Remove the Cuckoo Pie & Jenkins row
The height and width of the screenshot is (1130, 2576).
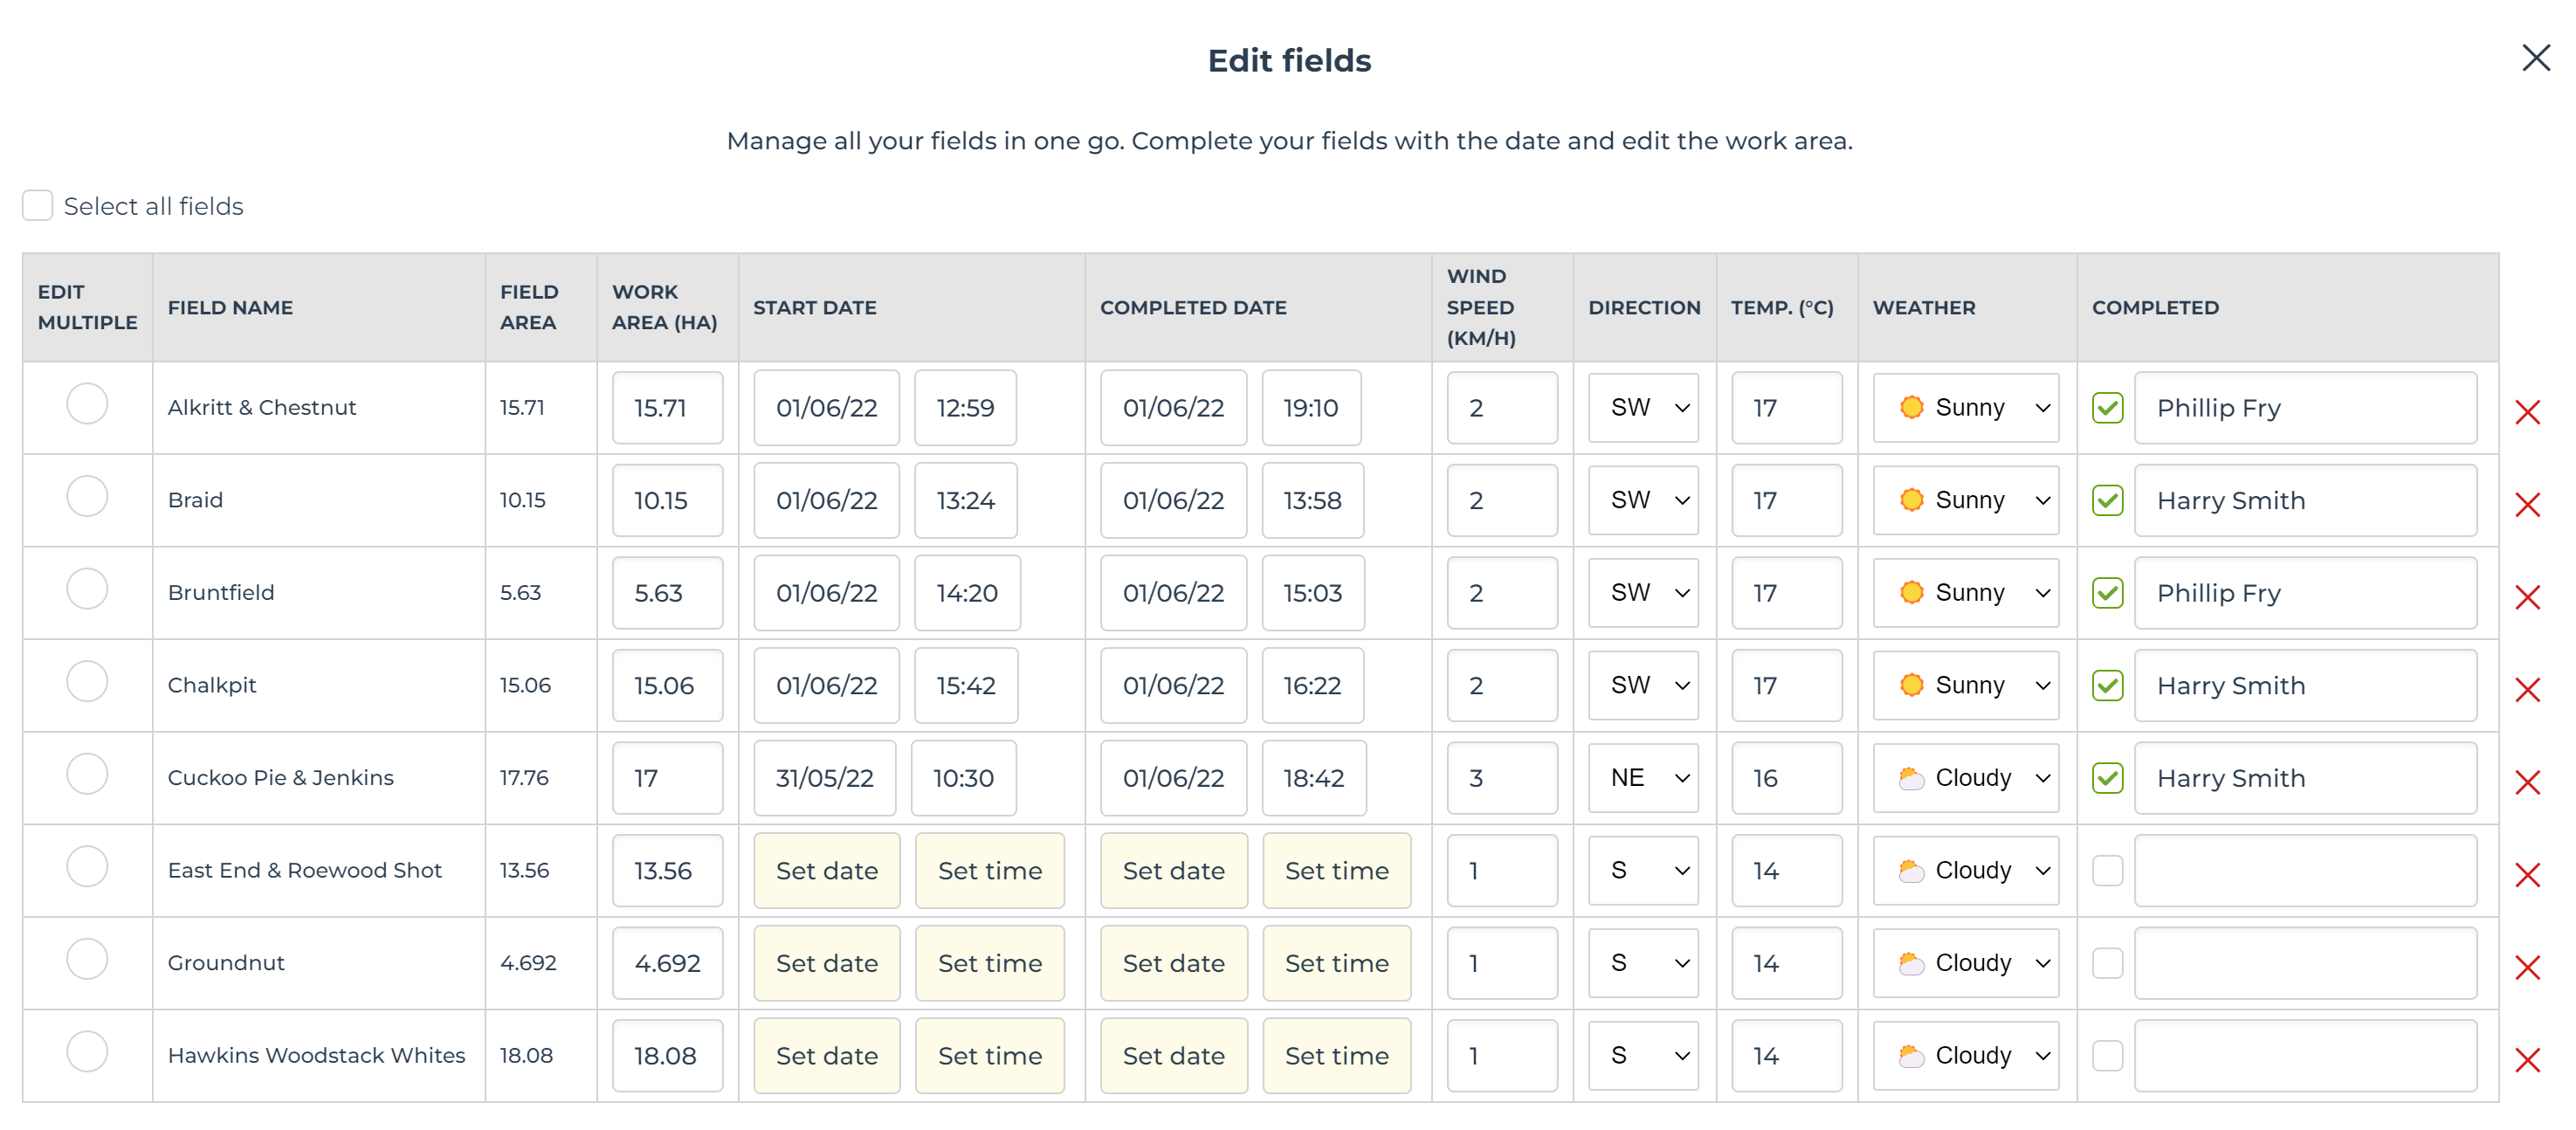point(2527,782)
